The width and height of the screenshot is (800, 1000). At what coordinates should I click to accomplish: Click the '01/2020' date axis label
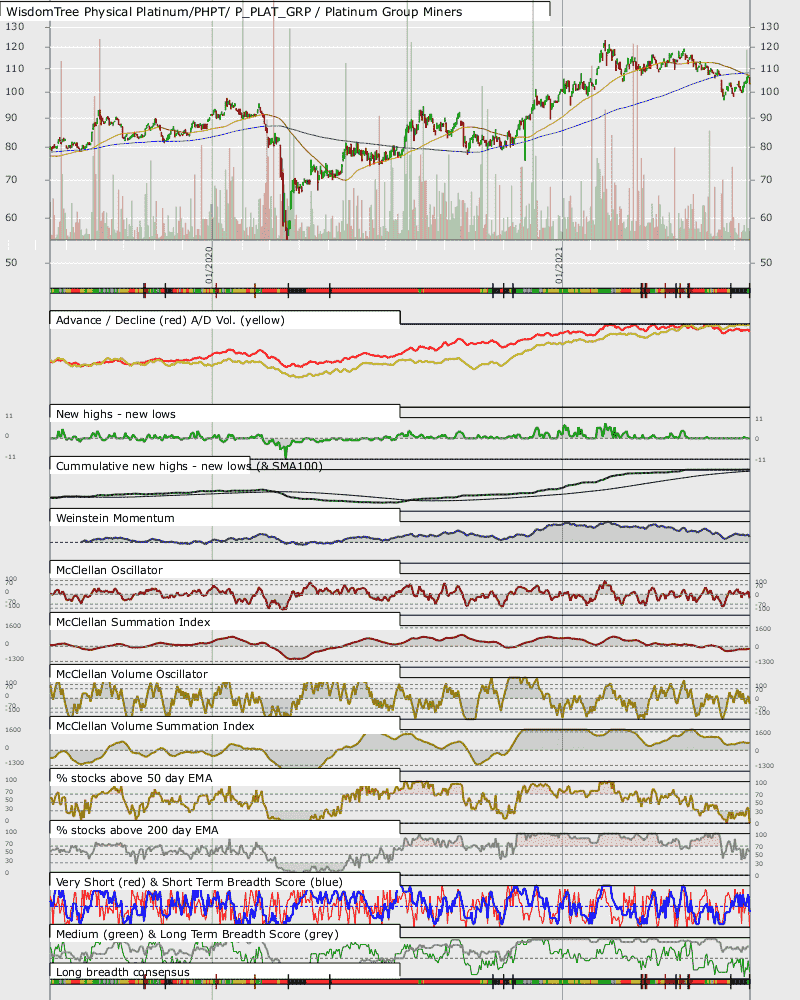pyautogui.click(x=209, y=265)
